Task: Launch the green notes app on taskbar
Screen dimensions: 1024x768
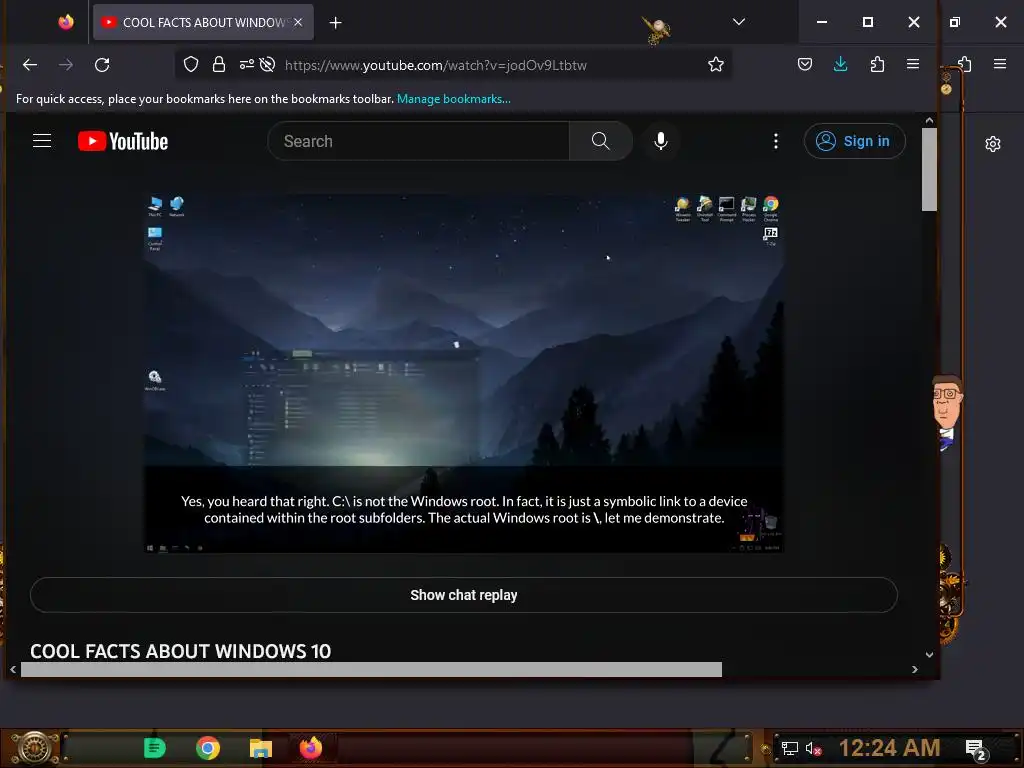Action: (x=155, y=748)
